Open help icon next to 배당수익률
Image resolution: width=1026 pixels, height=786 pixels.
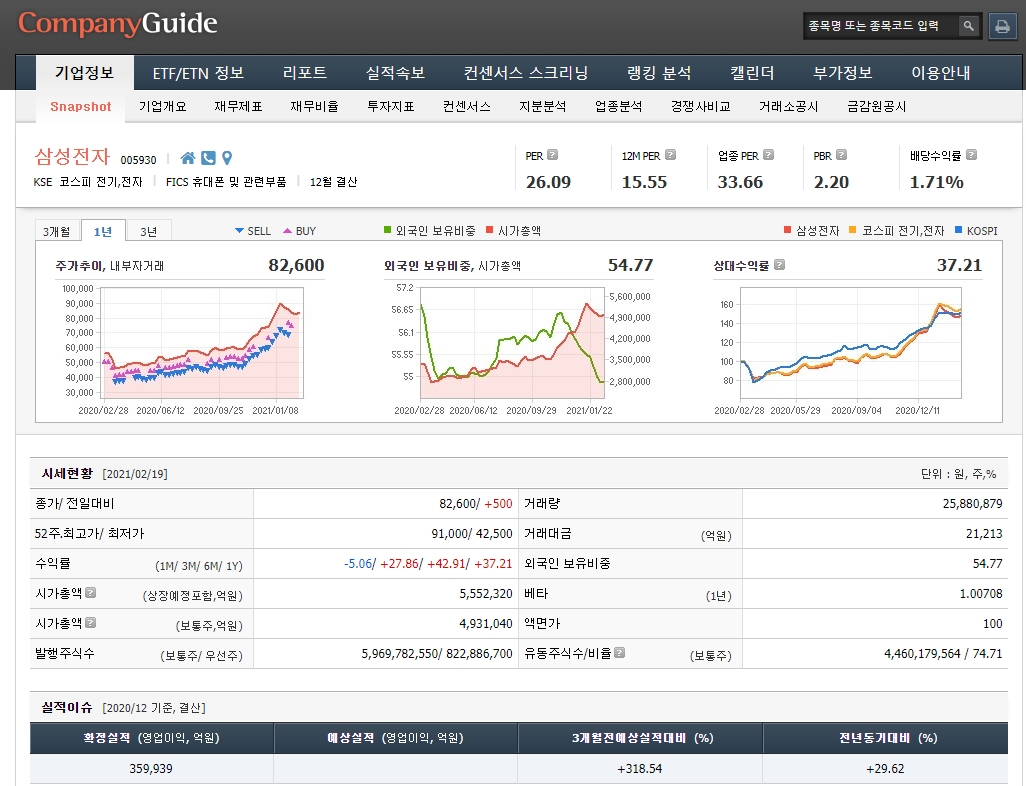(971, 154)
